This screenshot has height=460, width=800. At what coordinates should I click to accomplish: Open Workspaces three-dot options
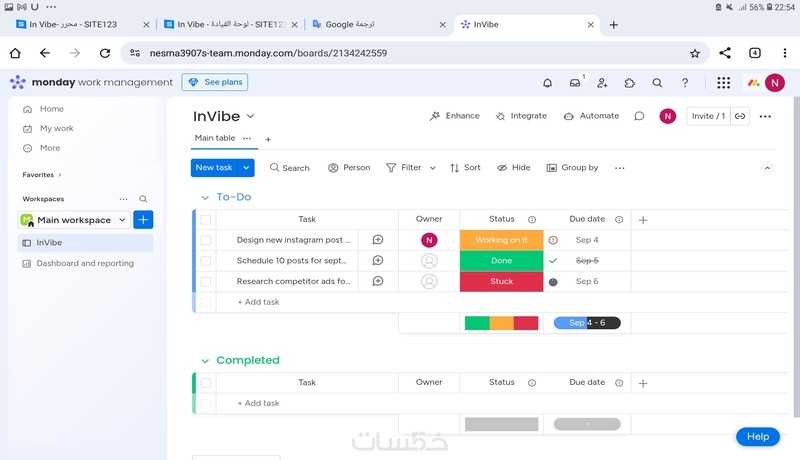[x=123, y=199]
